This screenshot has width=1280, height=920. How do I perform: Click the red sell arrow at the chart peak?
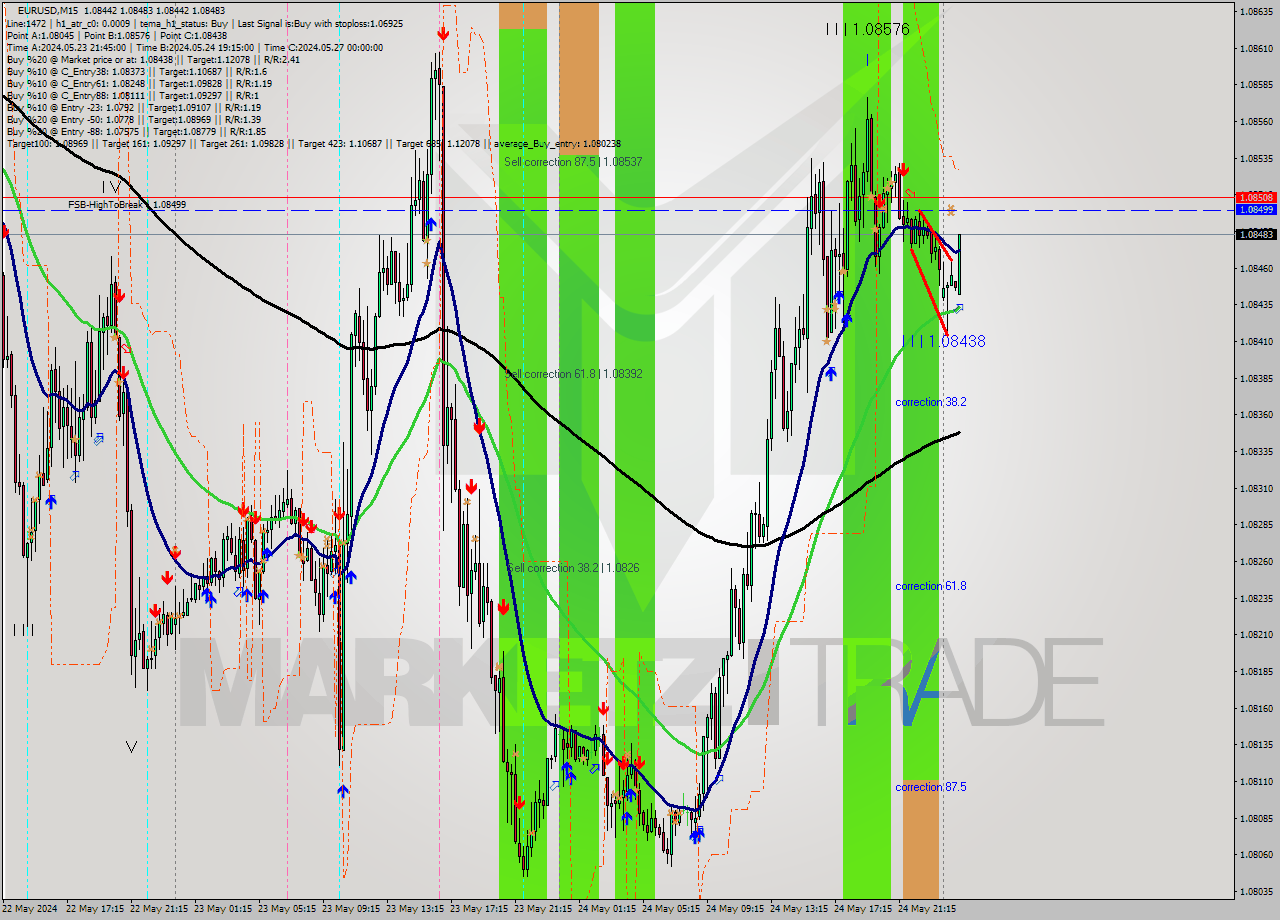coord(442,33)
